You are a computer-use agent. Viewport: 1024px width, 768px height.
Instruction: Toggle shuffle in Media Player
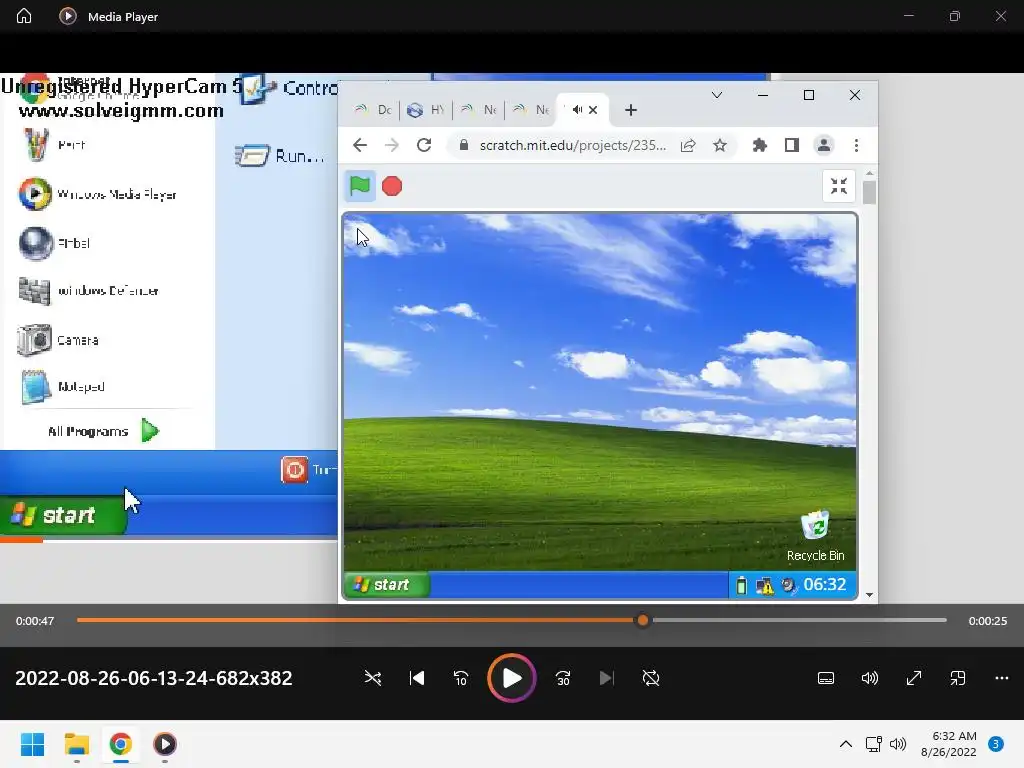pyautogui.click(x=373, y=678)
